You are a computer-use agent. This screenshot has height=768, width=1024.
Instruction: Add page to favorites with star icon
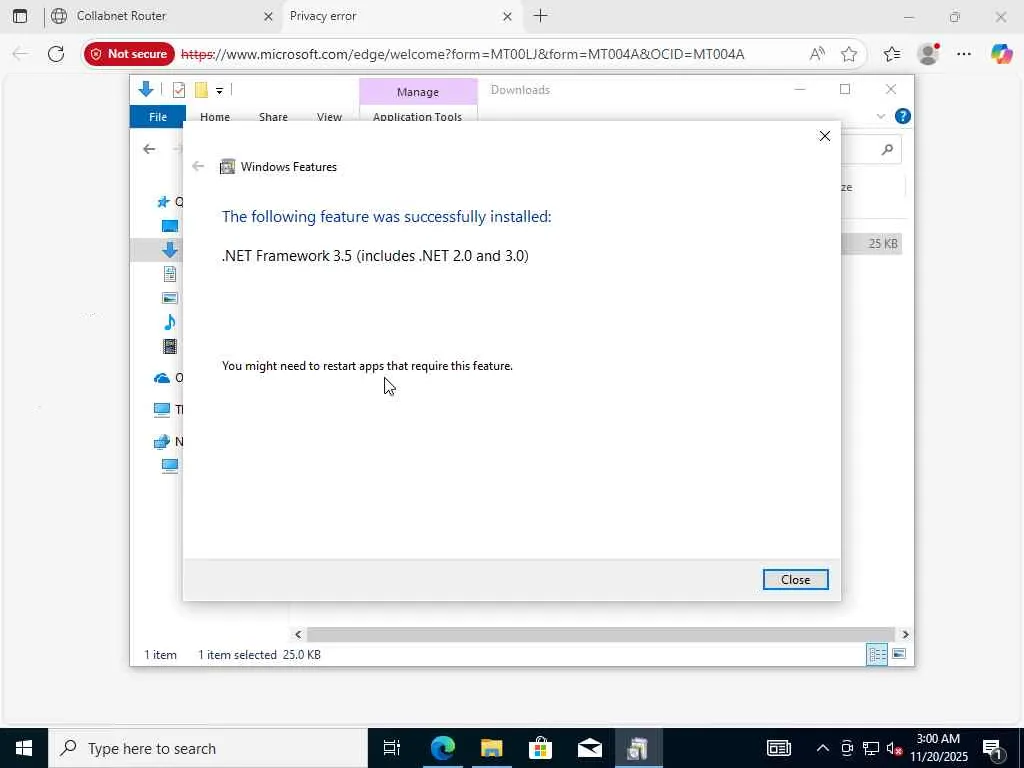pyautogui.click(x=848, y=54)
